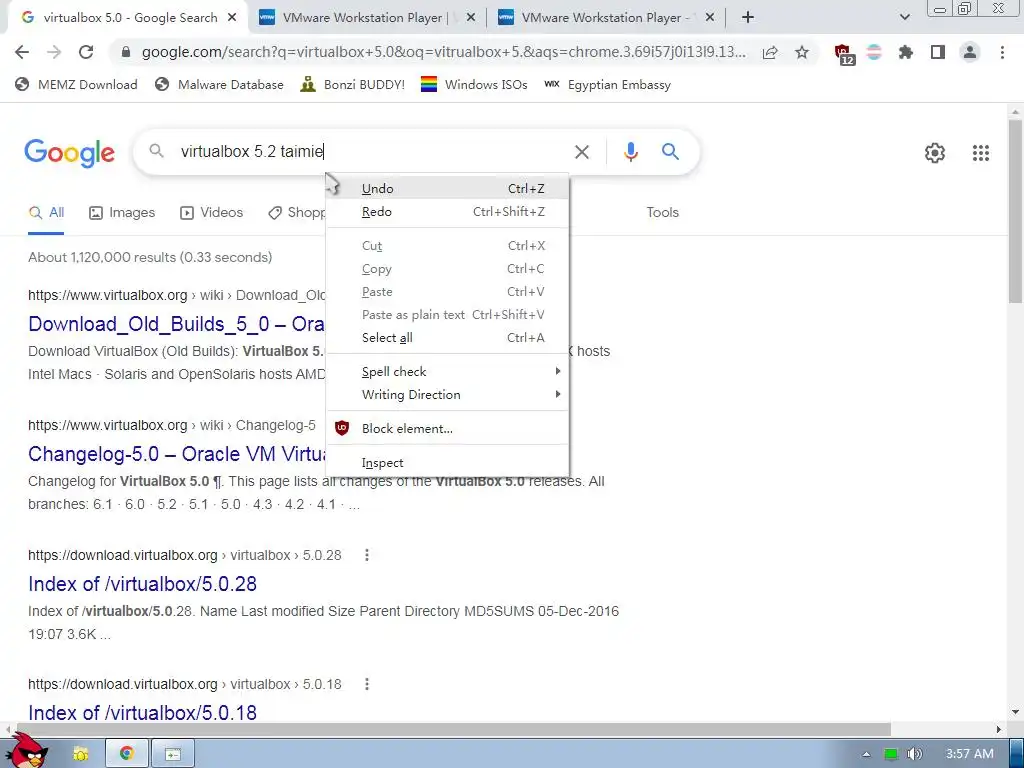Start voice search with the microphone icon

click(630, 152)
